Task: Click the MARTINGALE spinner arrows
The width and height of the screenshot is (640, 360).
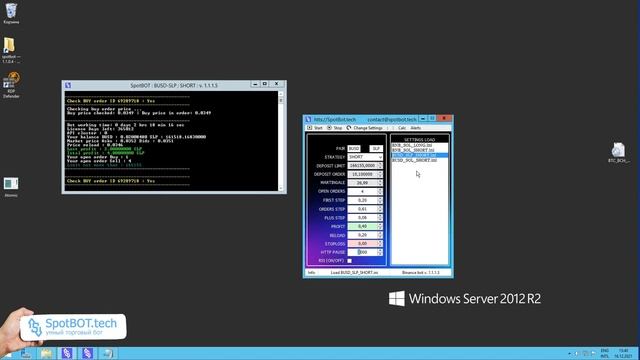Action: point(380,183)
